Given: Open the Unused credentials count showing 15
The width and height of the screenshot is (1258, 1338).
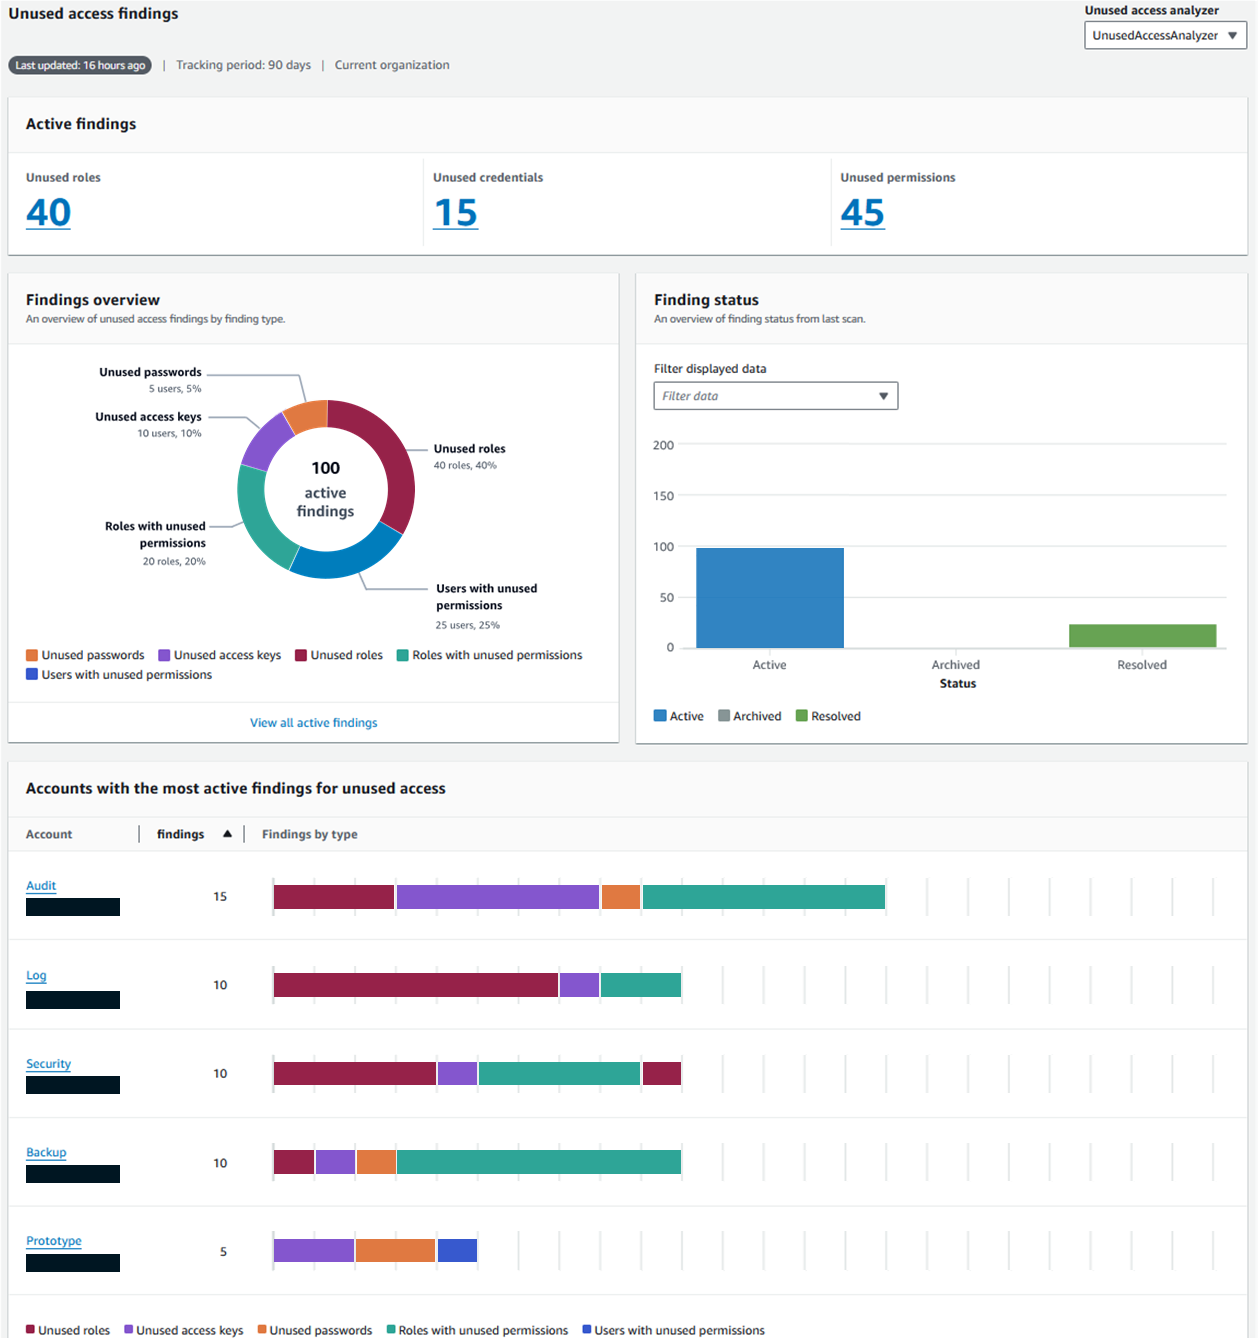Looking at the screenshot, I should click(455, 212).
